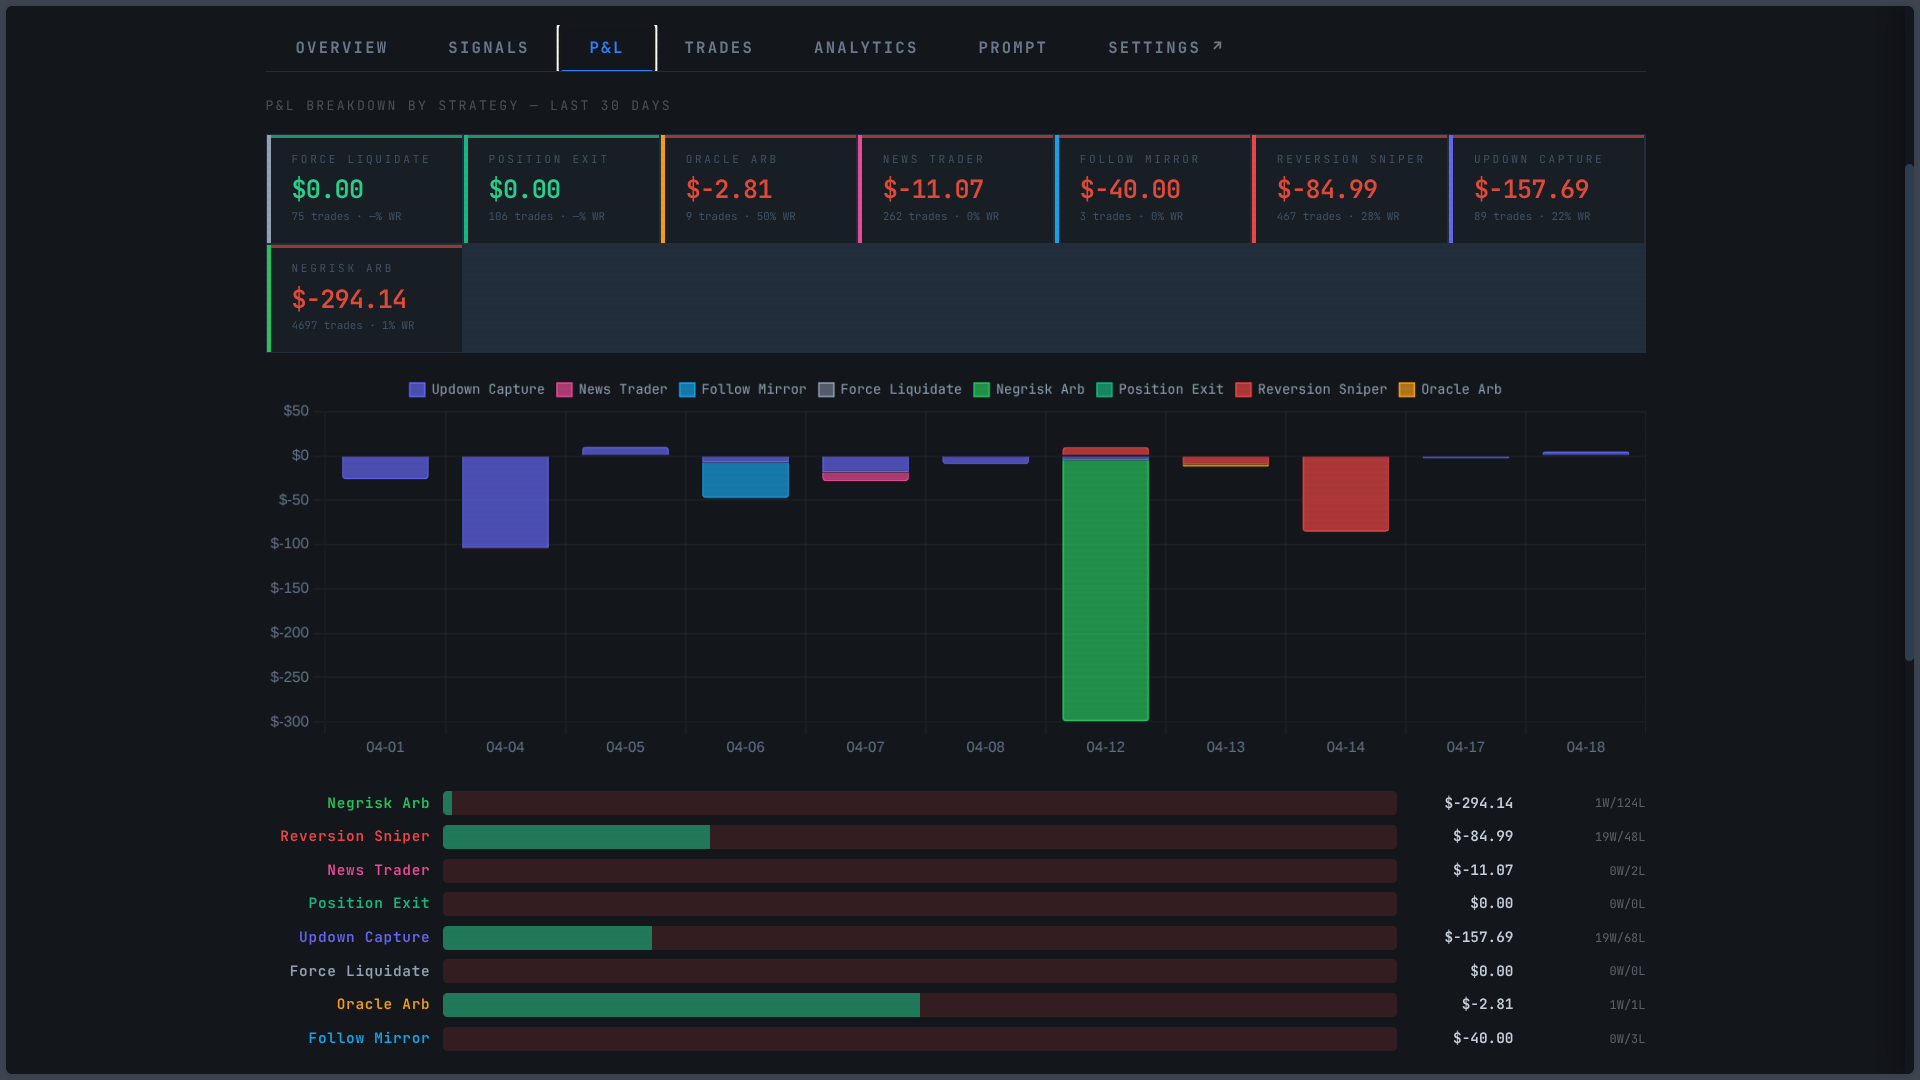The height and width of the screenshot is (1080, 1920).
Task: Click the red Reversion Sniper bar on 04-14
Action: point(1345,494)
